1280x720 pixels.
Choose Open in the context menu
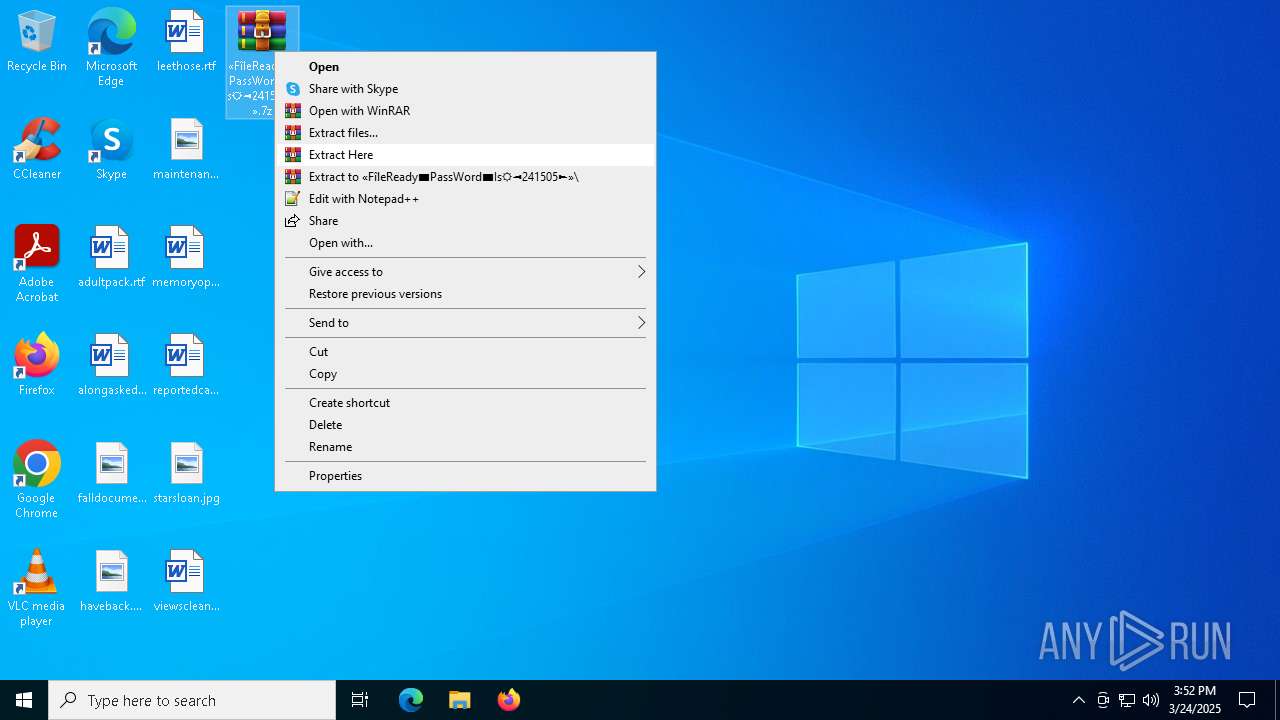point(465,67)
